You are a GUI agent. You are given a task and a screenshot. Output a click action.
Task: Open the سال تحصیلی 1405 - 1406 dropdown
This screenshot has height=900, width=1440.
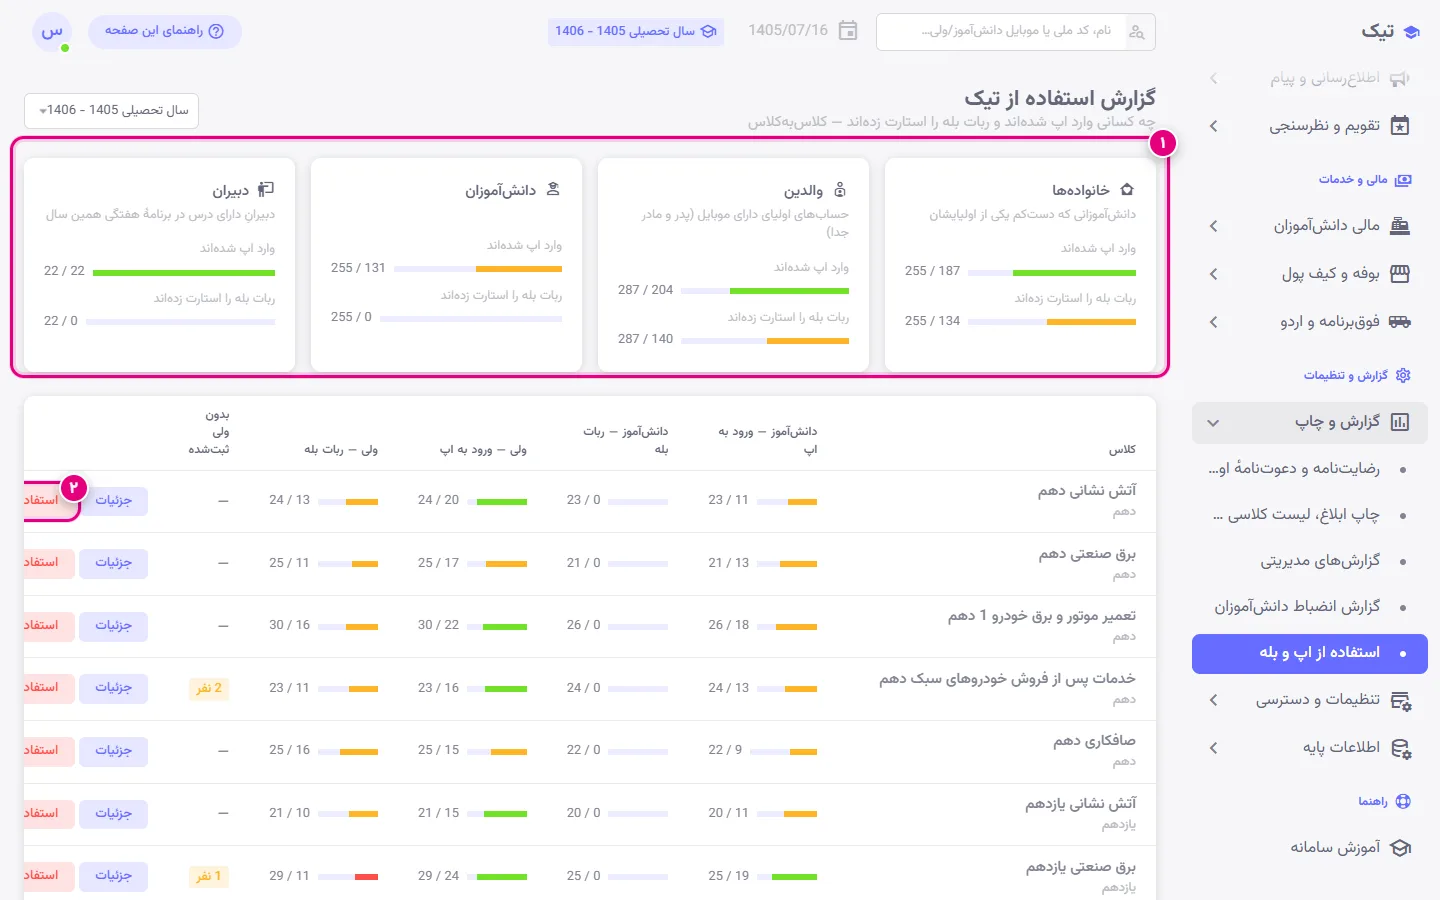(112, 110)
